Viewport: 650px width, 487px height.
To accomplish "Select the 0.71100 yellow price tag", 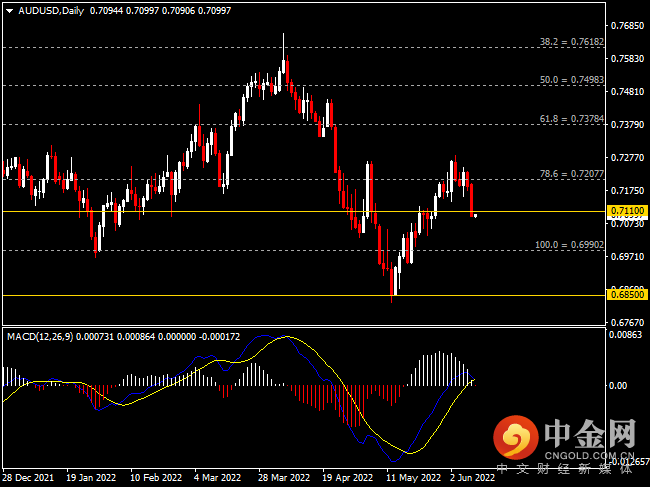I will tap(628, 211).
